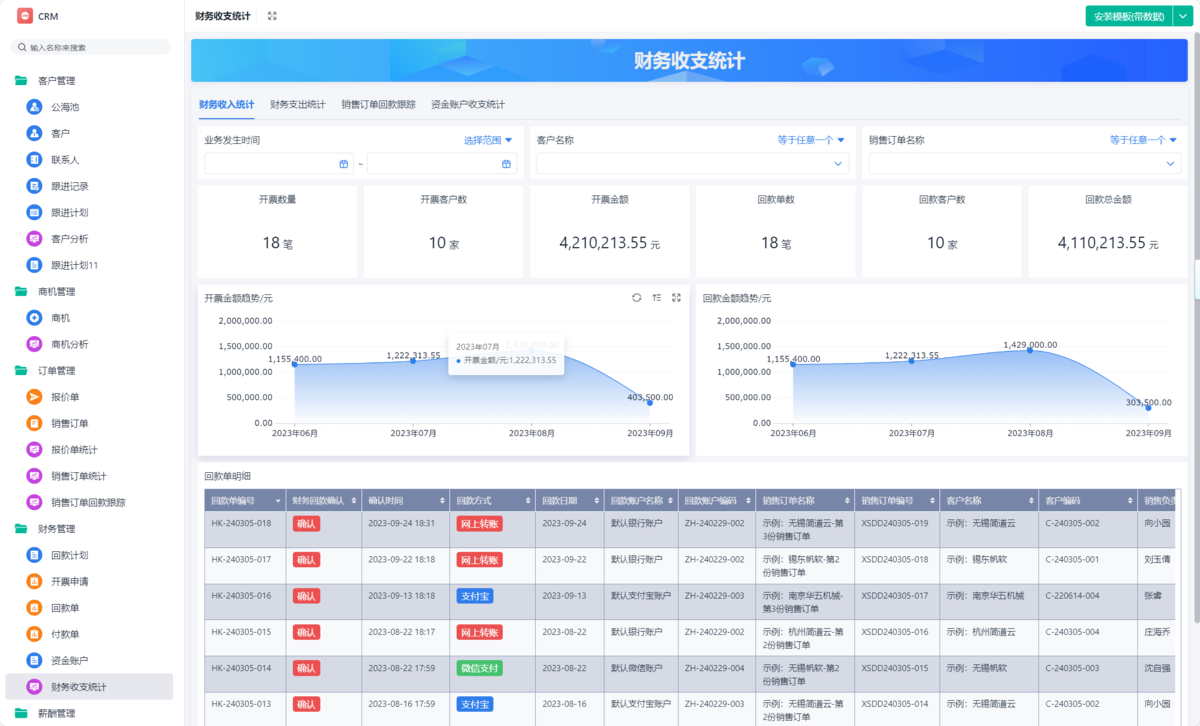
Task: Collapse the 财务管理 folder group
Action: [x=21, y=528]
